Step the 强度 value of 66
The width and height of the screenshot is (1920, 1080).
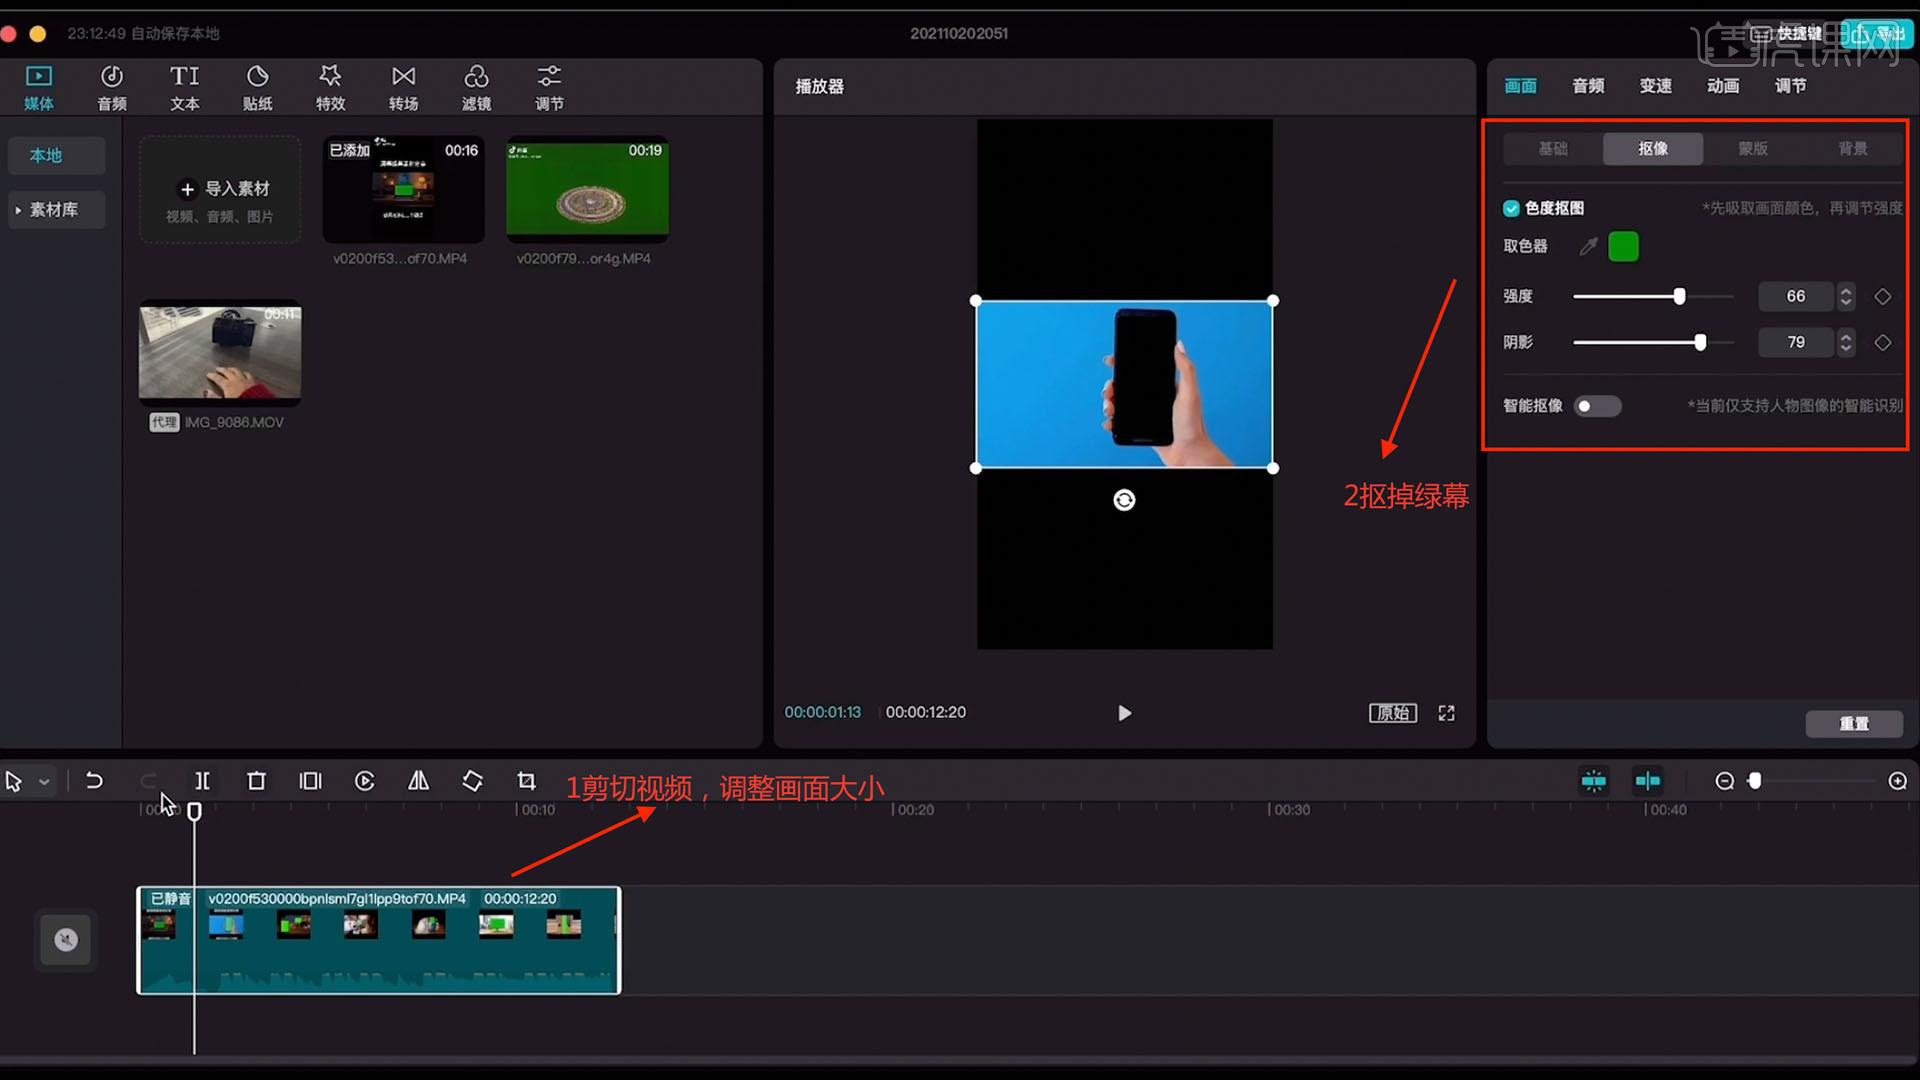[1846, 296]
